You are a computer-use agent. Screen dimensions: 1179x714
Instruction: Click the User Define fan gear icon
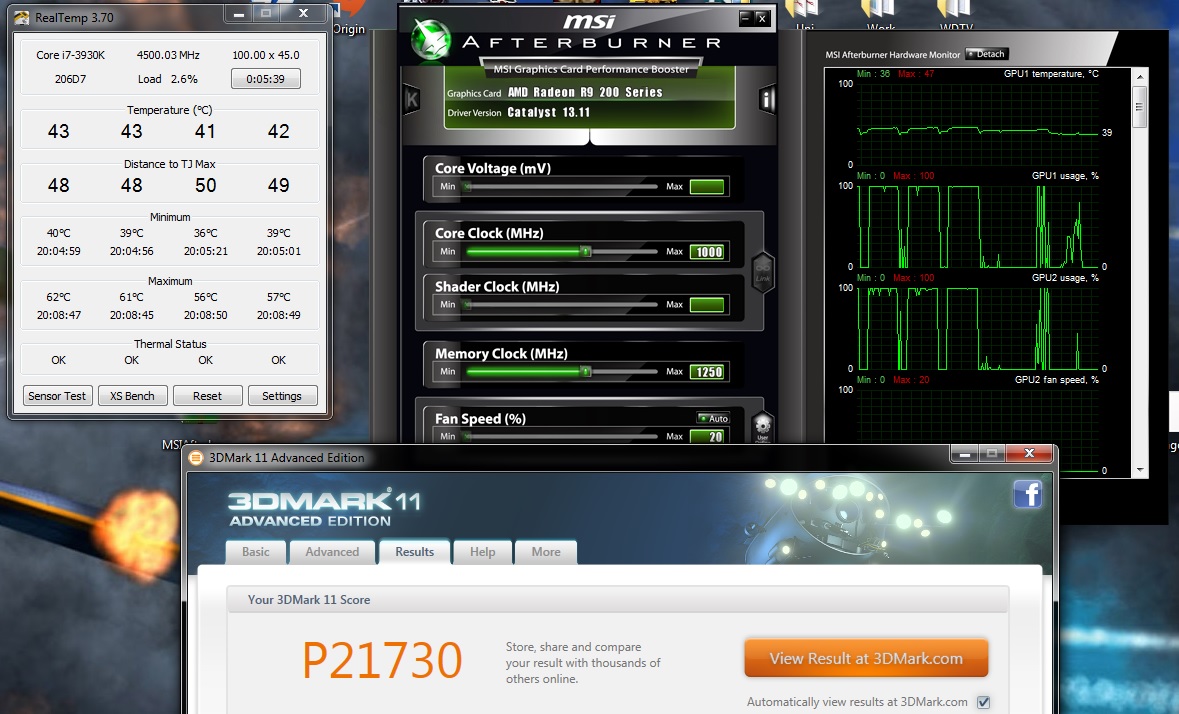[762, 427]
